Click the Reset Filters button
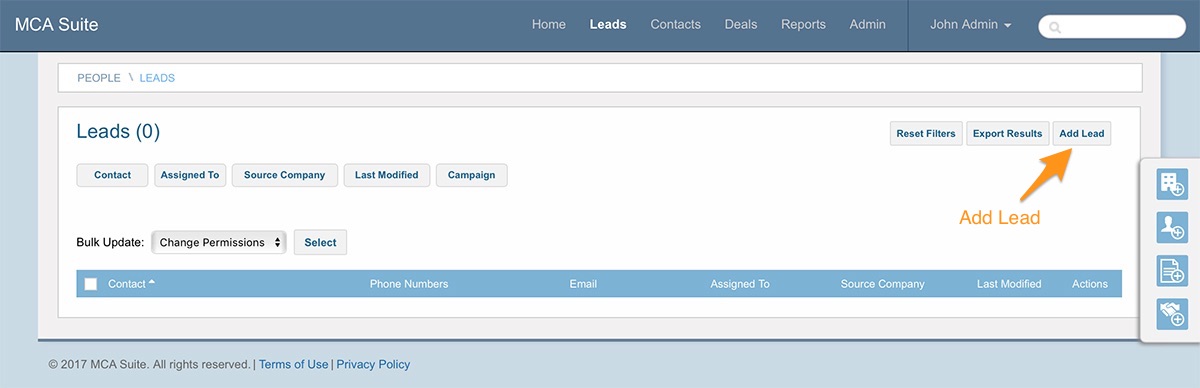 coord(926,134)
